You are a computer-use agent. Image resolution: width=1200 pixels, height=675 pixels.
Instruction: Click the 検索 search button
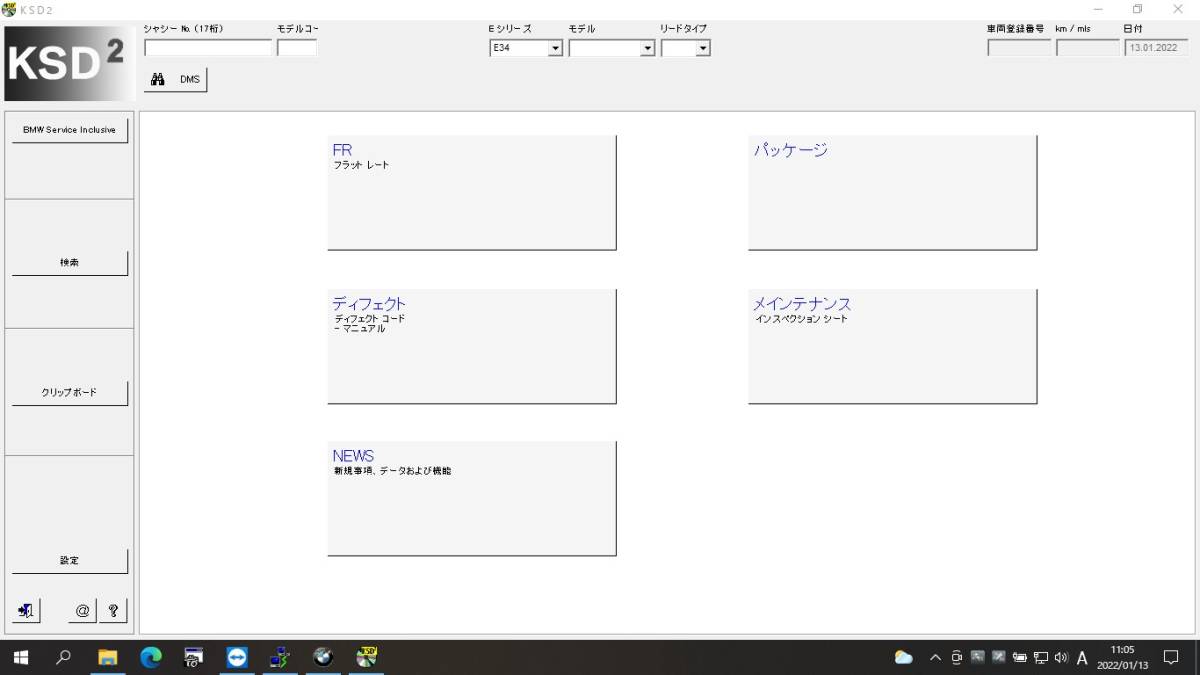[70, 262]
